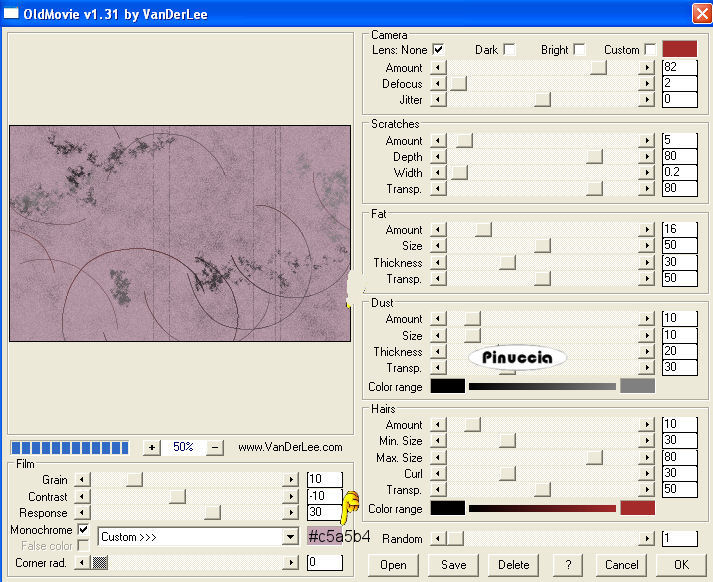Click the black Dust color range swatch
Image resolution: width=713 pixels, height=582 pixels.
(447, 386)
